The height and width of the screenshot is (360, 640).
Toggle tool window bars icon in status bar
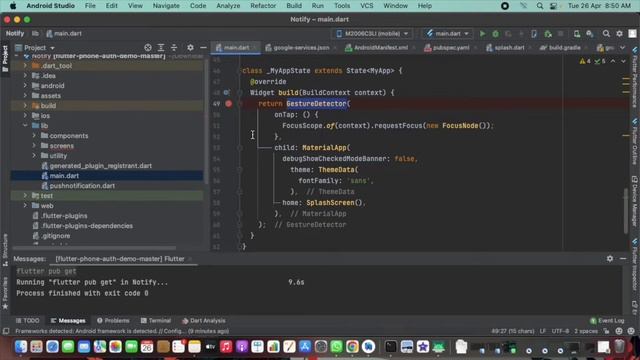pyautogui.click(x=6, y=331)
